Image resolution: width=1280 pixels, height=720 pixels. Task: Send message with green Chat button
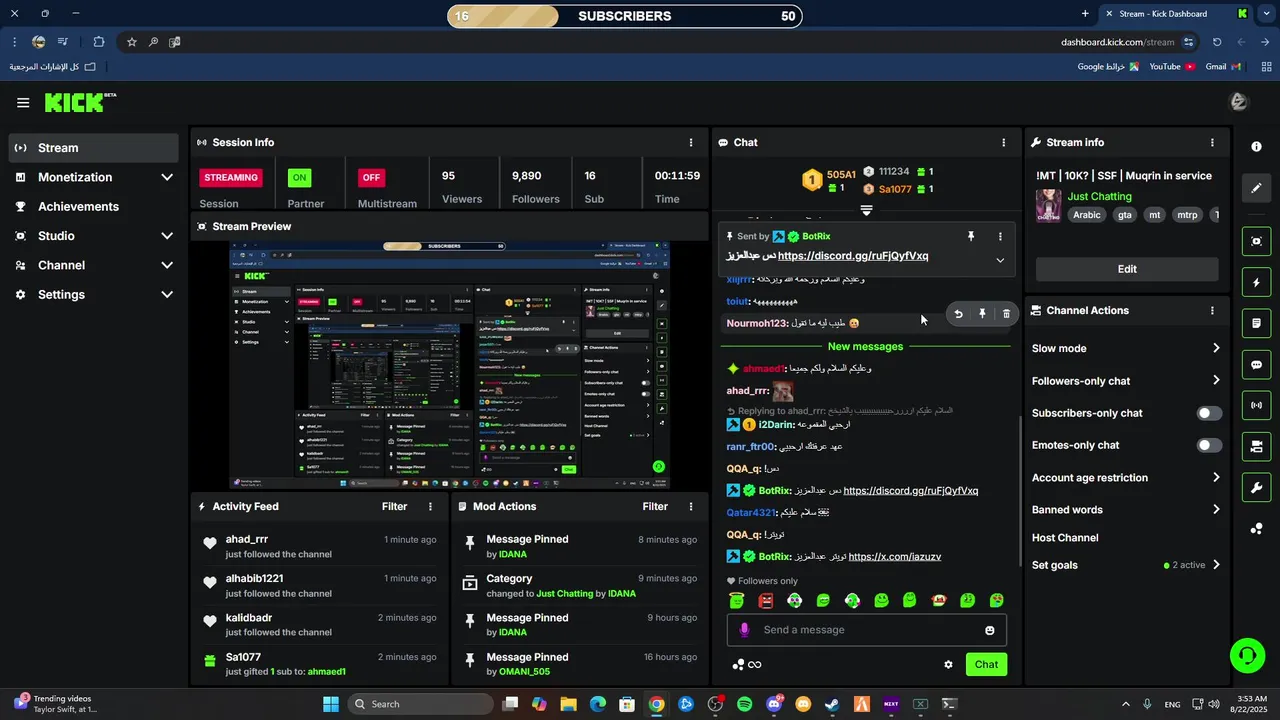coord(986,665)
